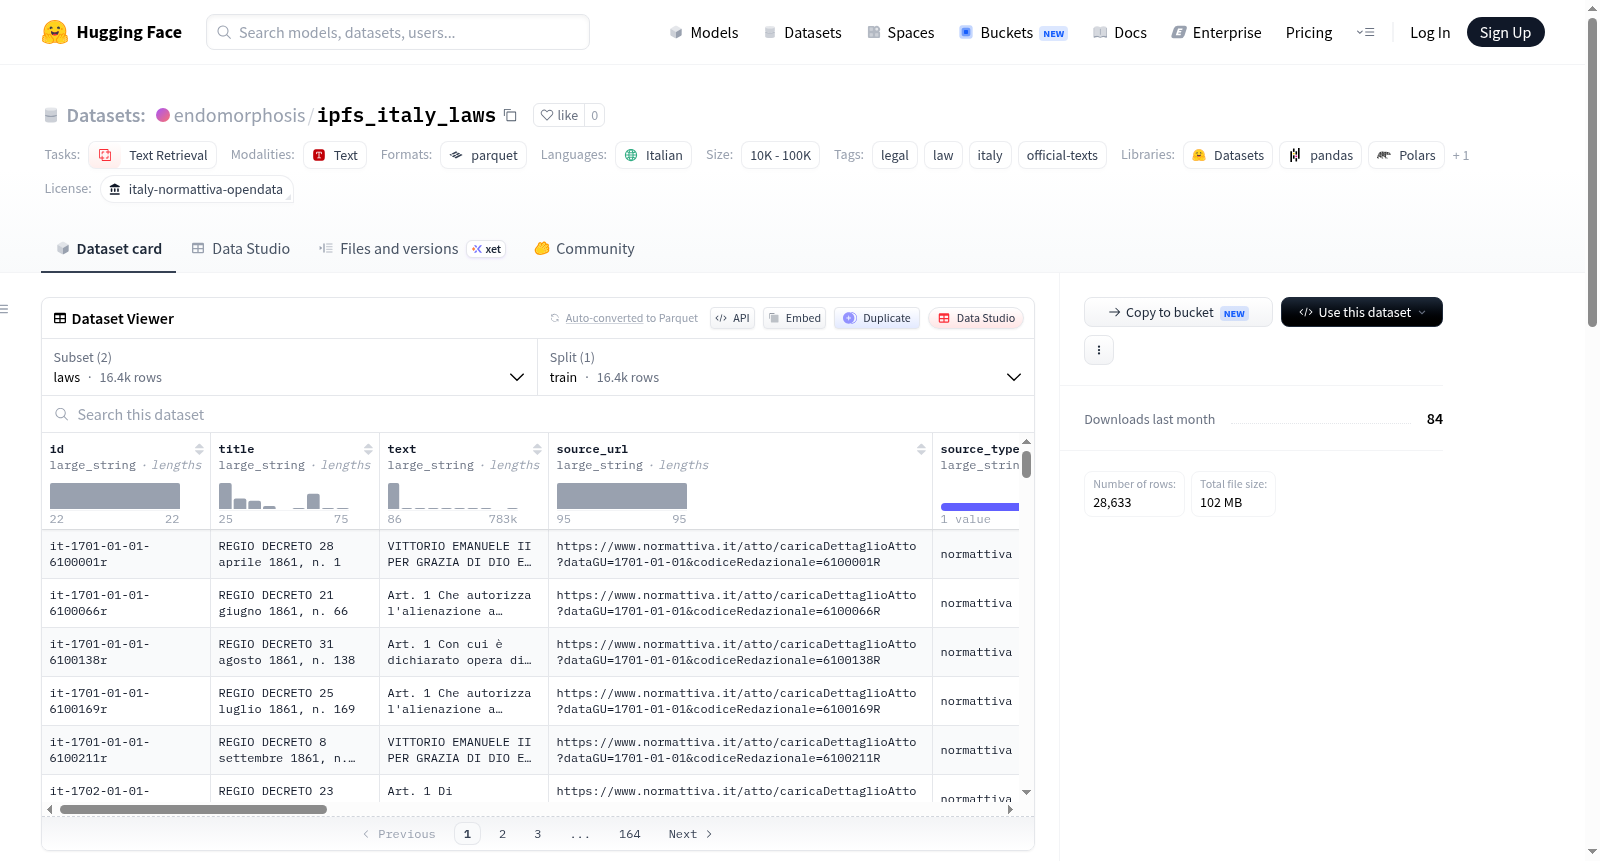The width and height of the screenshot is (1600, 861).
Task: Click the page vertical scrollbar
Action: (1592, 172)
